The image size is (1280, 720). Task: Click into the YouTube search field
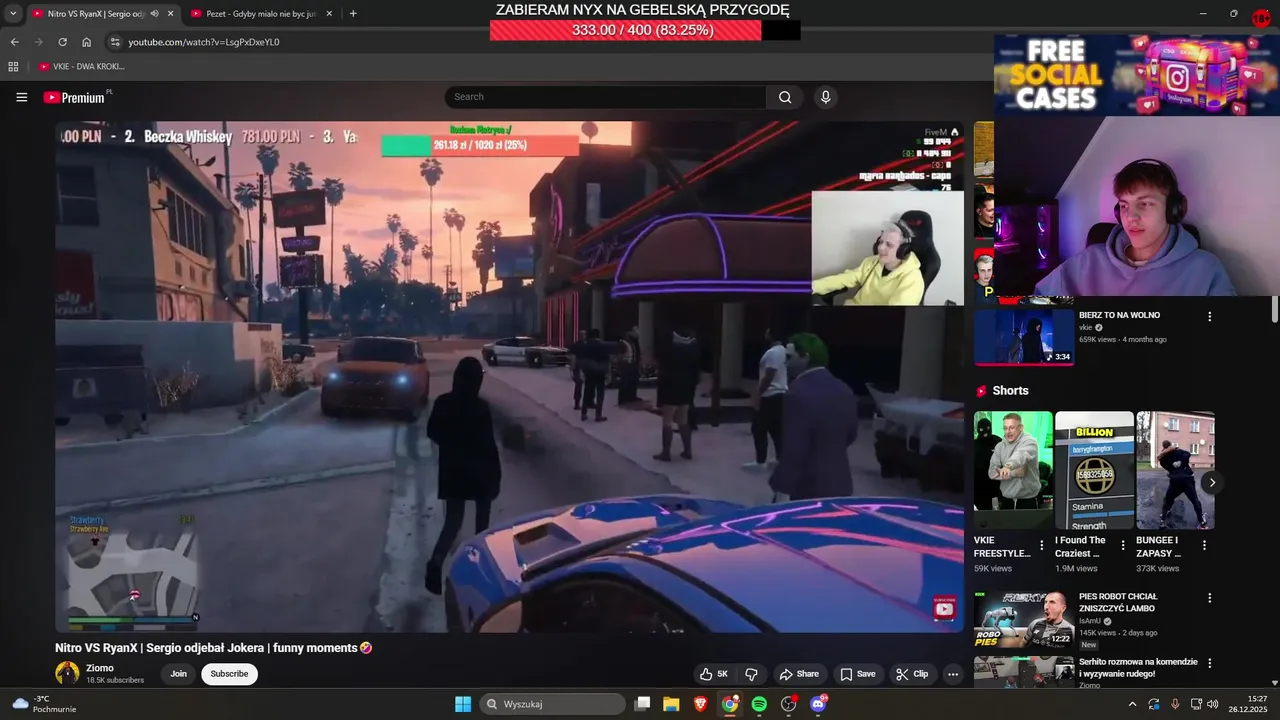point(605,97)
